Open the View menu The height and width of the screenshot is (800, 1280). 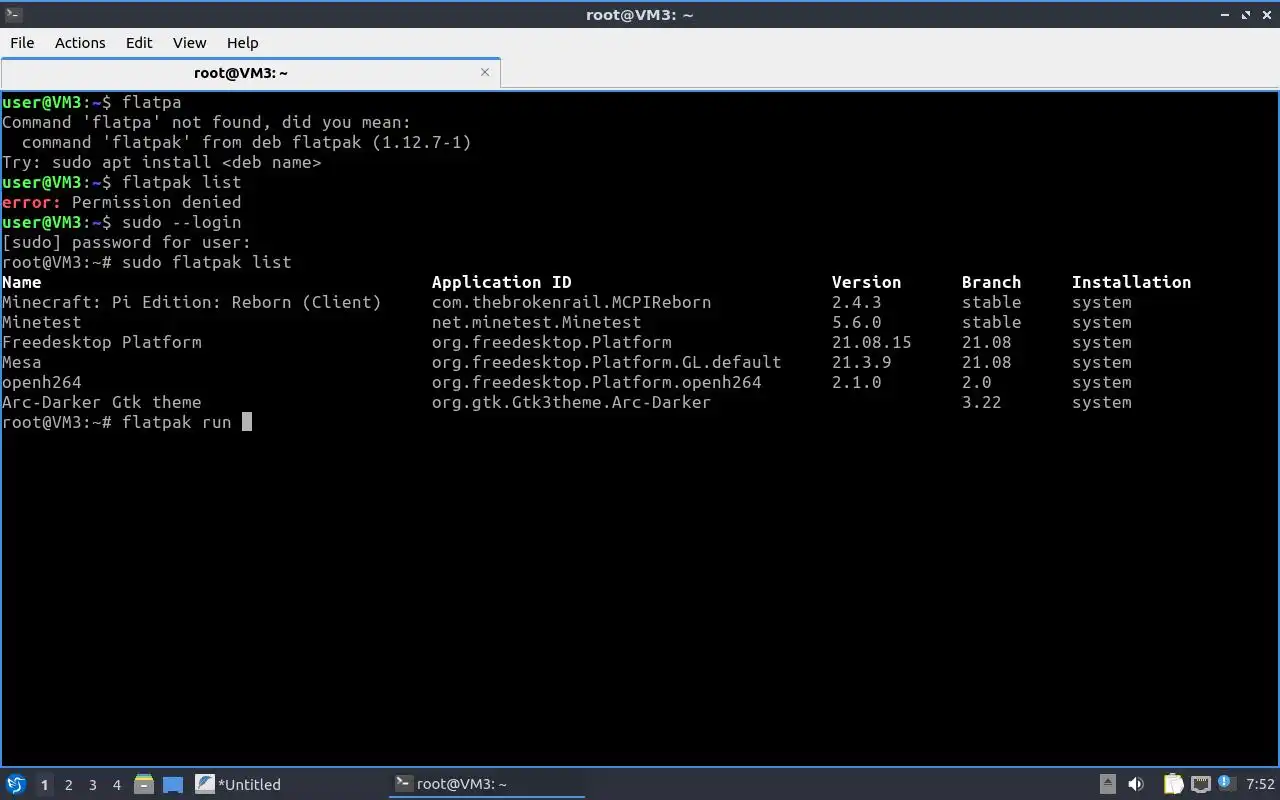coord(189,43)
